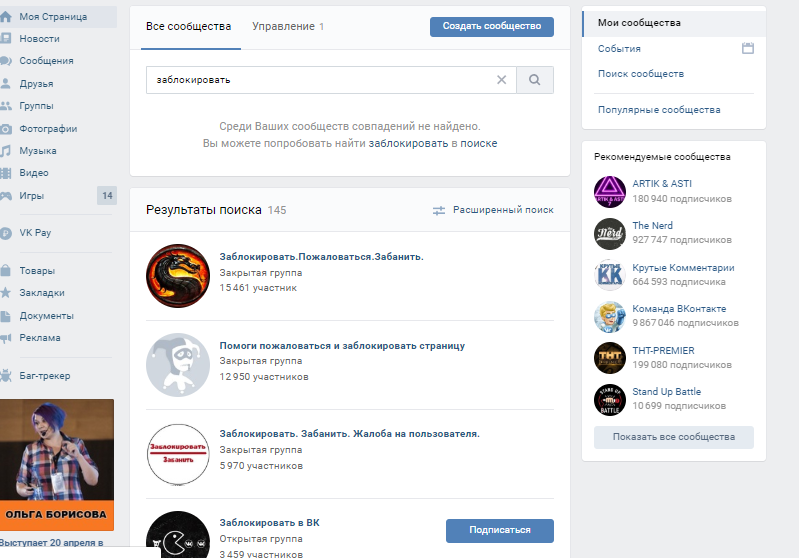Open the Заблокировать Забанить round logo

178,454
